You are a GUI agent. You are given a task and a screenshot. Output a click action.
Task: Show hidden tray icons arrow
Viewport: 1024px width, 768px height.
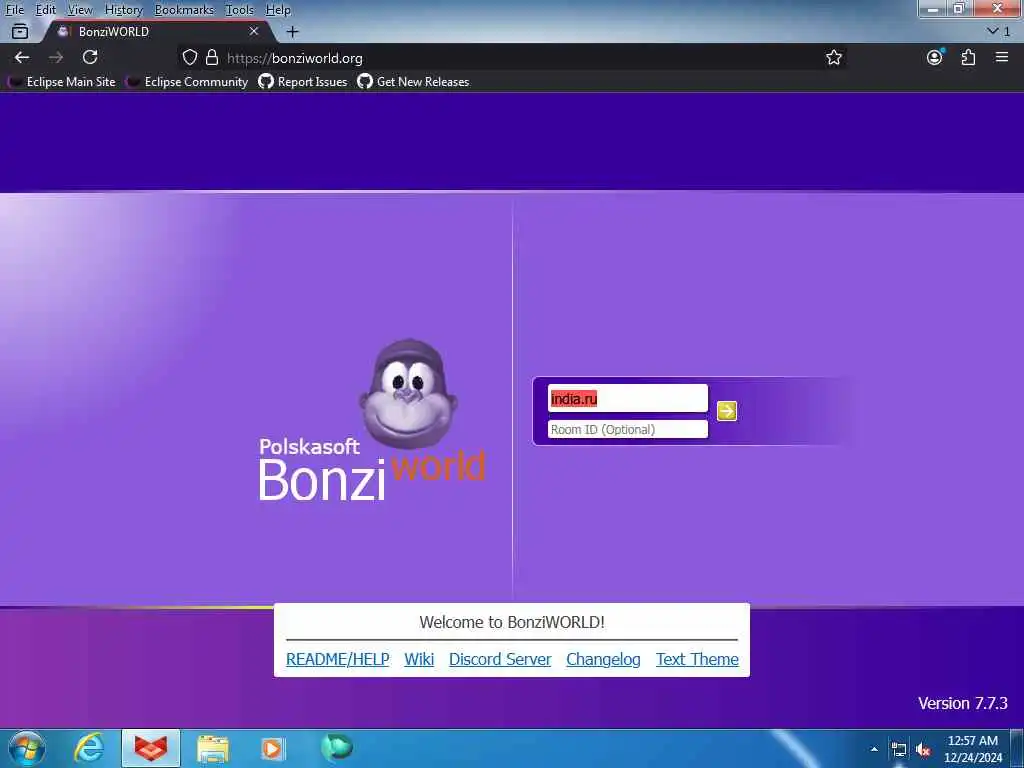[x=874, y=749]
